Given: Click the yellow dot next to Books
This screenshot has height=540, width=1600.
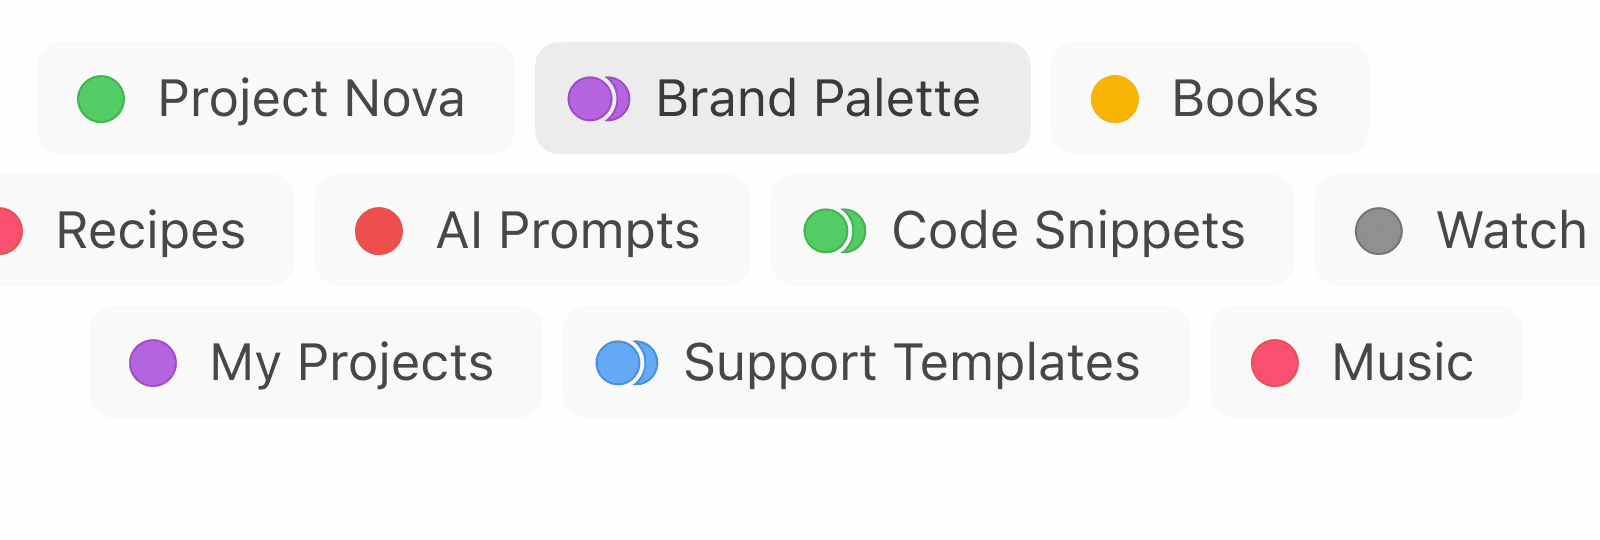Looking at the screenshot, I should pos(1115,99).
